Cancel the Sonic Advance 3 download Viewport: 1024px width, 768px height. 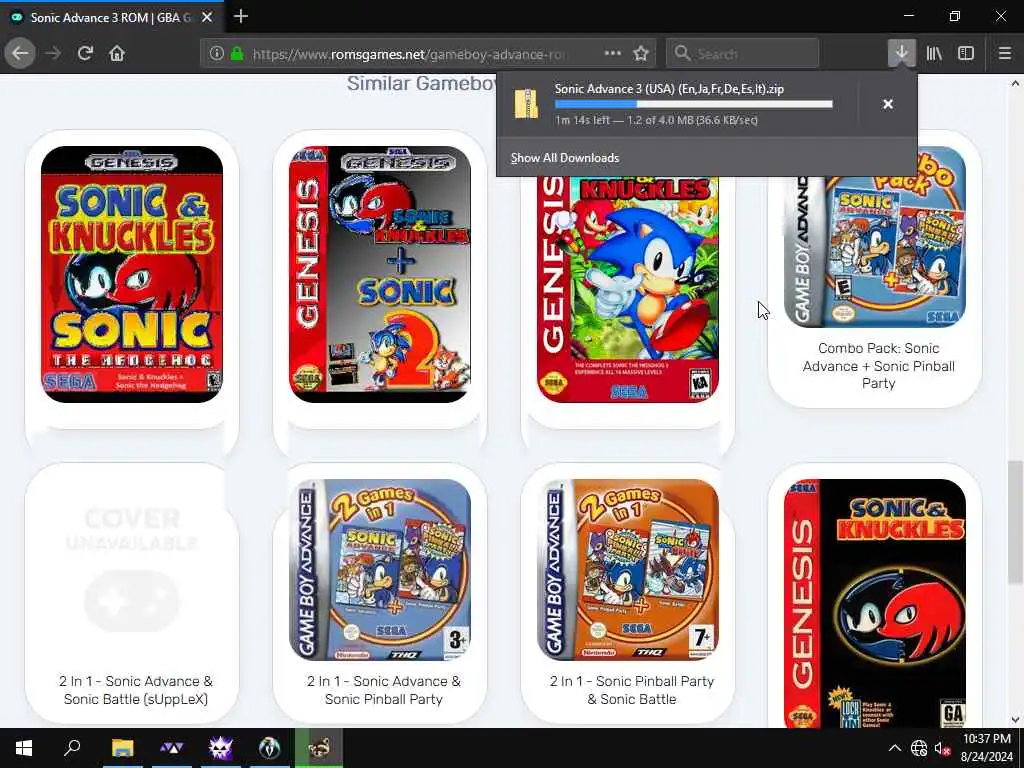point(888,104)
